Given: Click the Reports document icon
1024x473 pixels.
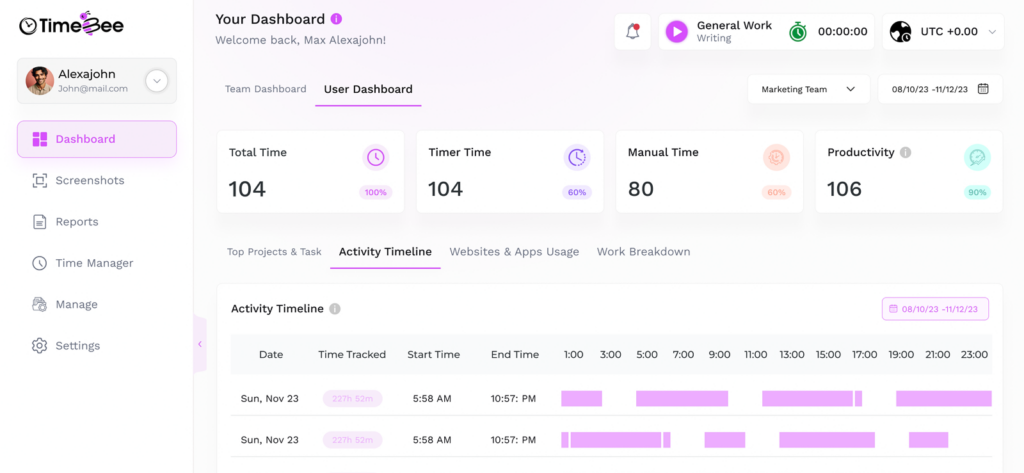Looking at the screenshot, I should pos(40,222).
